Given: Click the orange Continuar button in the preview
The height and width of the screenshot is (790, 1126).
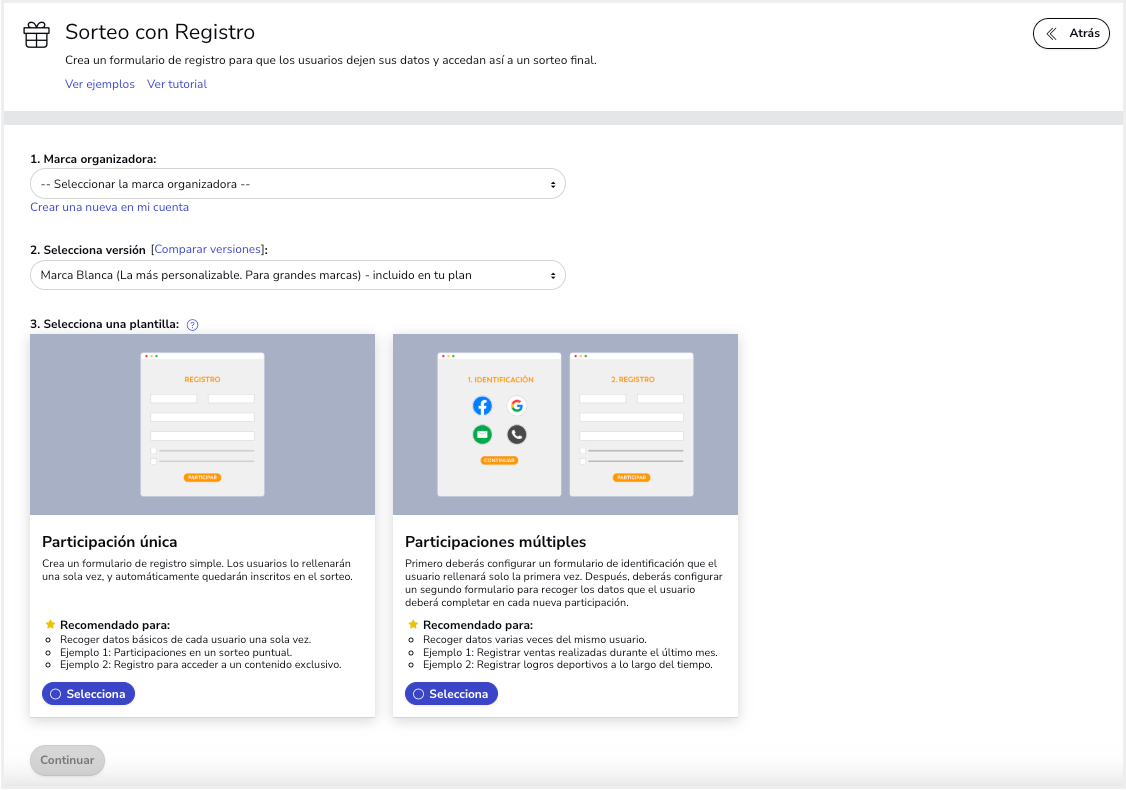Looking at the screenshot, I should point(499,460).
